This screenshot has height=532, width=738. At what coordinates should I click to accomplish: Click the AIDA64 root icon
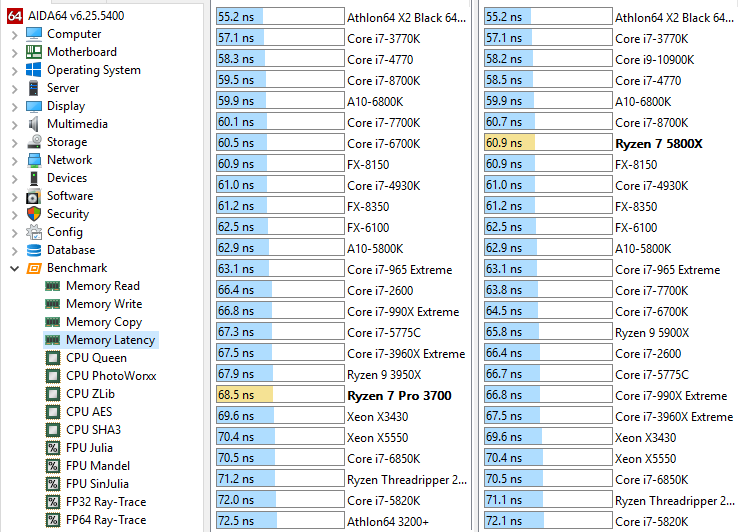(x=15, y=16)
